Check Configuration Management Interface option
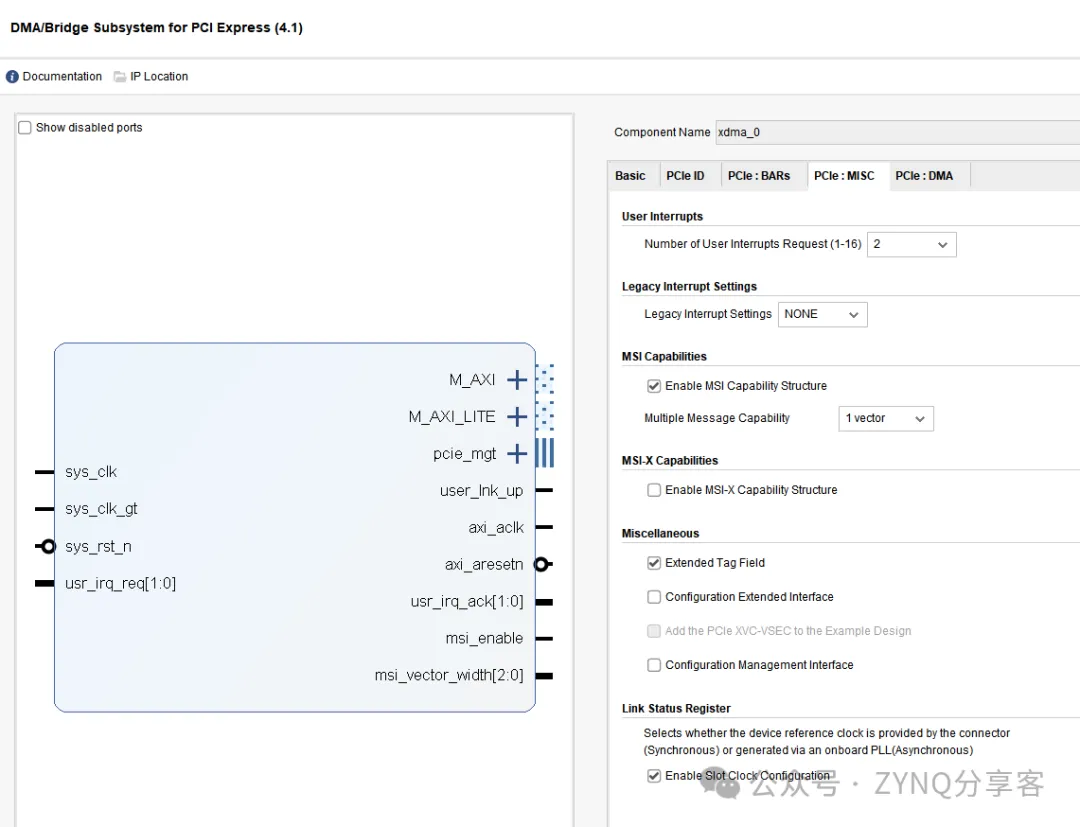Screen dimensions: 1080x827 point(654,665)
